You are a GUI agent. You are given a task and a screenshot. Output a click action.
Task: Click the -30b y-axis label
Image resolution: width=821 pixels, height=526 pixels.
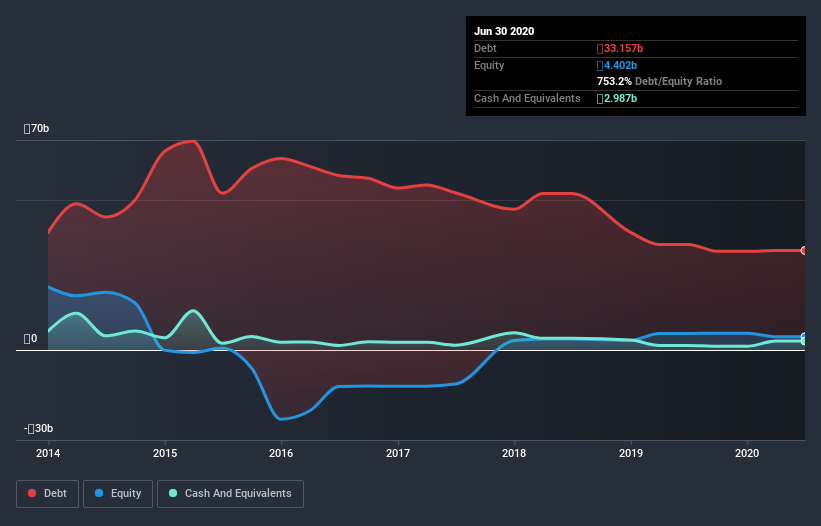[x=38, y=429]
